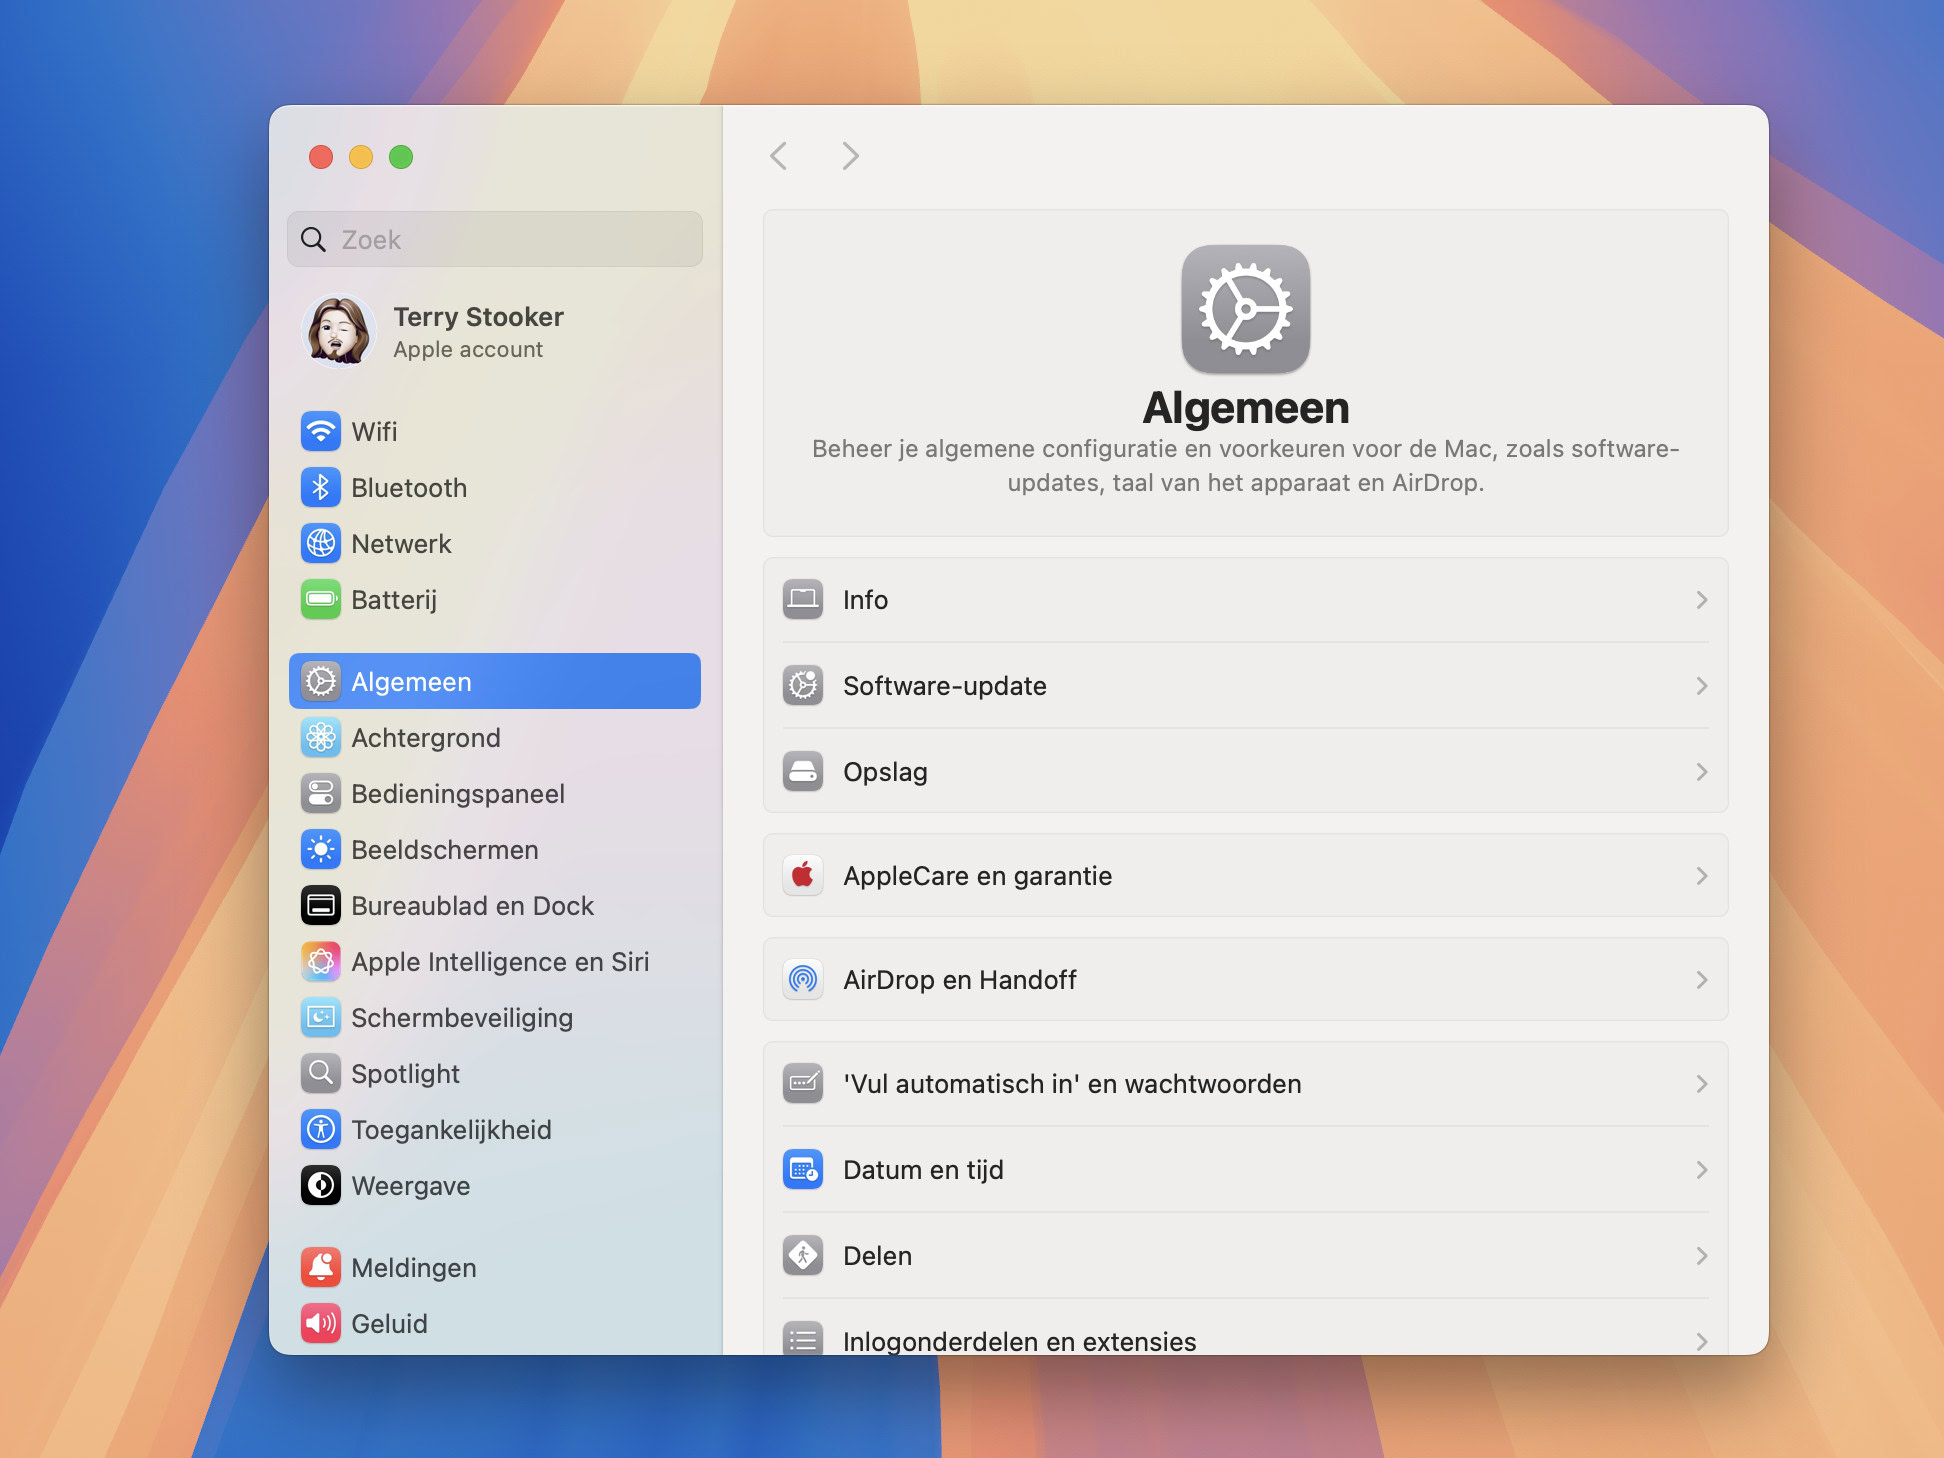
Task: Expand Opslag using the right chevron
Action: pyautogui.click(x=1701, y=772)
